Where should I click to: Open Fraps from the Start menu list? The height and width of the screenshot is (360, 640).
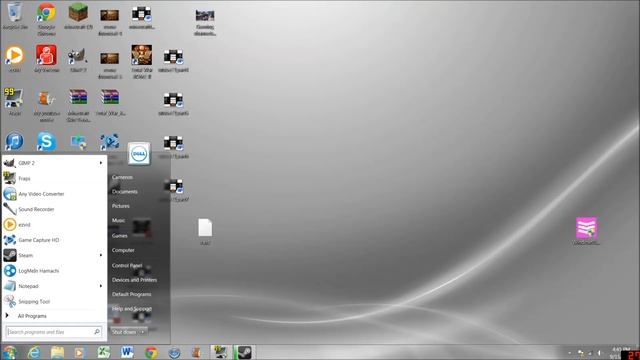[x=53, y=178]
